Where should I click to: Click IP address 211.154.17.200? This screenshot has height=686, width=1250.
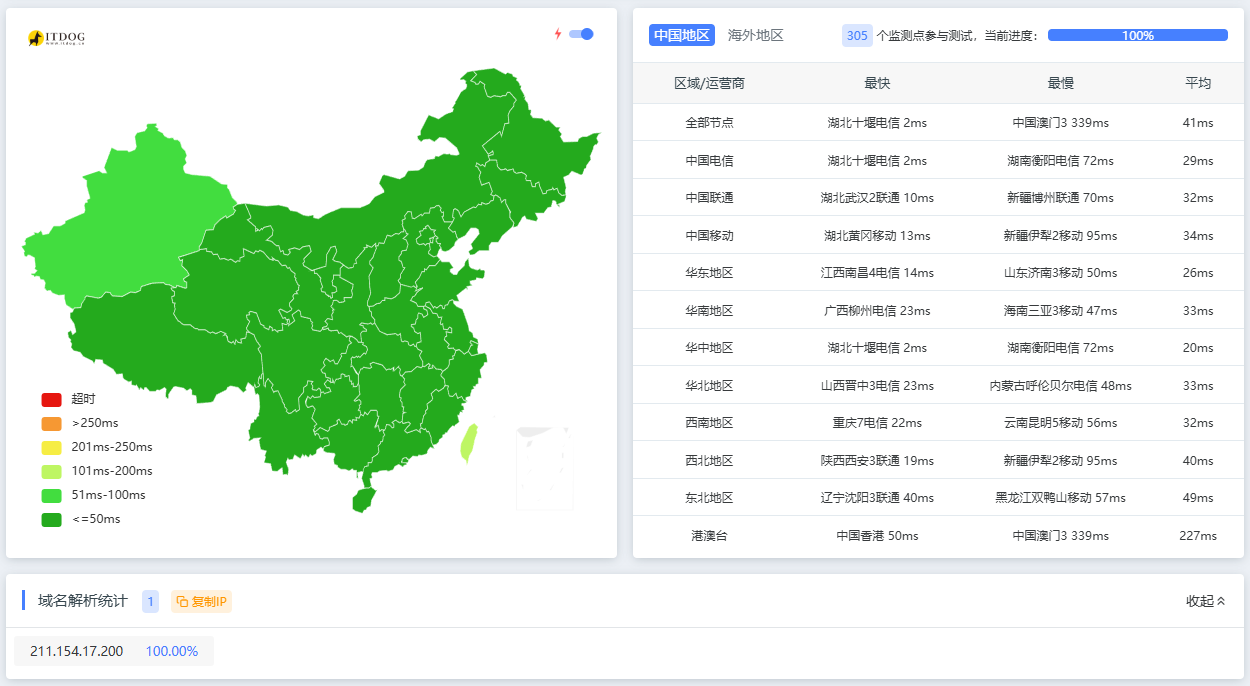pos(76,651)
